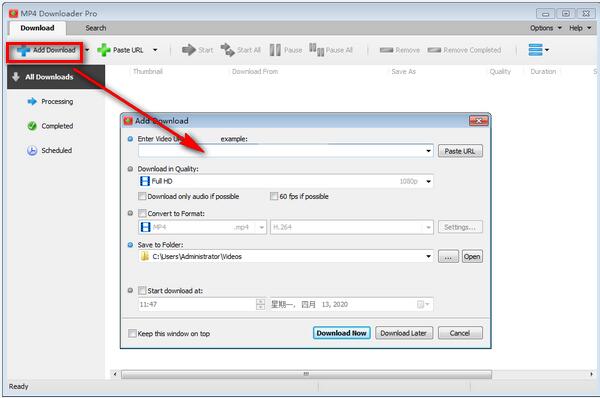
Task: Click the Duration column header
Action: click(x=543, y=72)
